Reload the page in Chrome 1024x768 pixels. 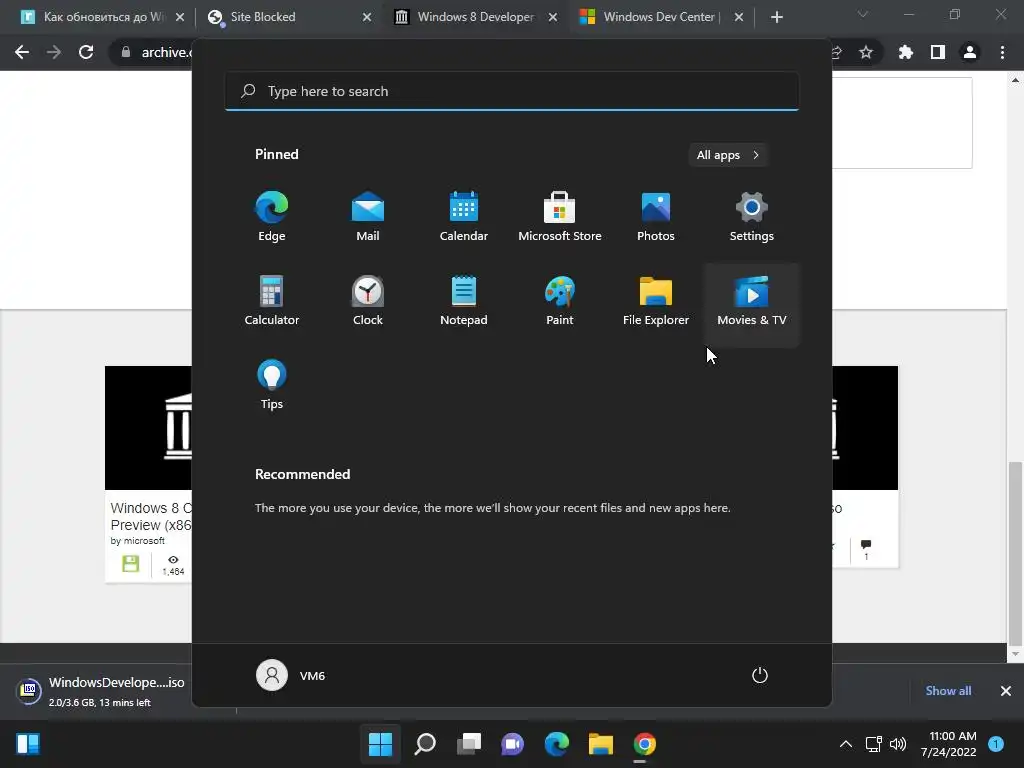[x=86, y=52]
